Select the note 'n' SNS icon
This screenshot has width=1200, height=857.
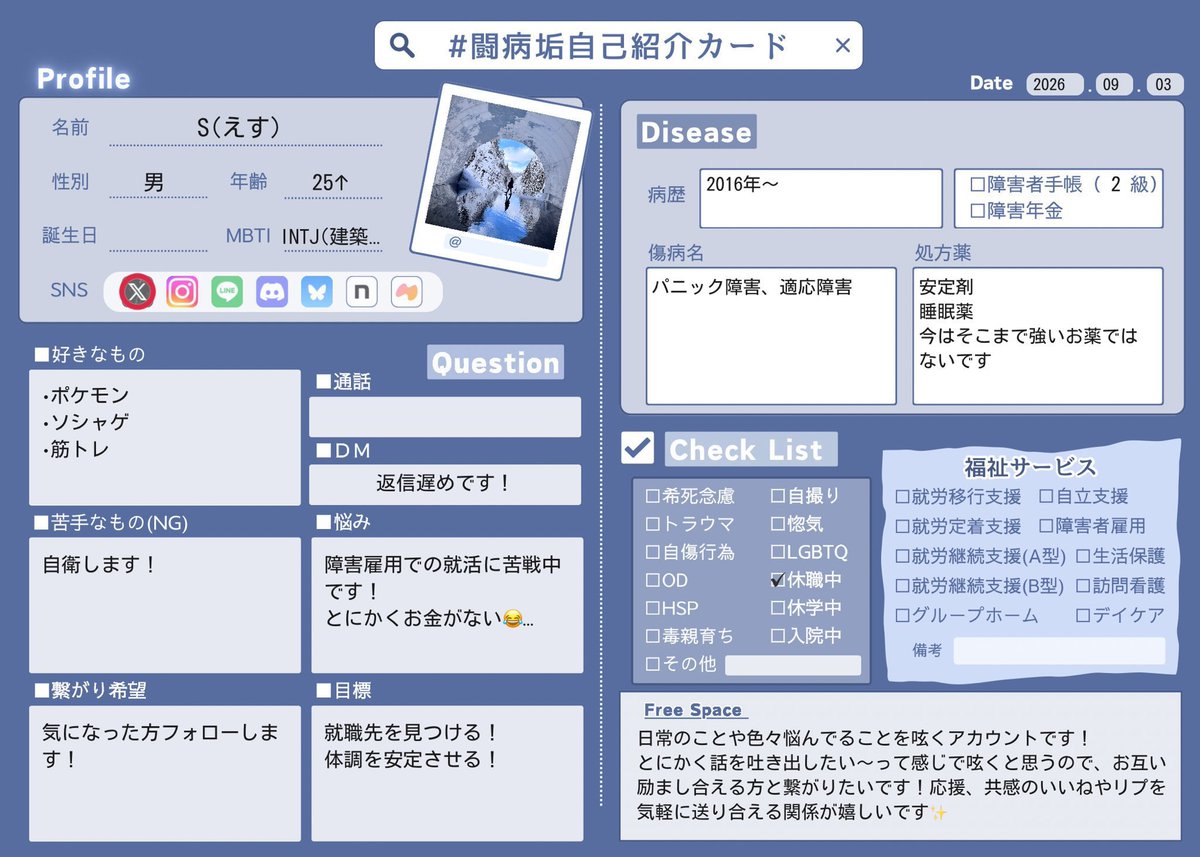(361, 291)
